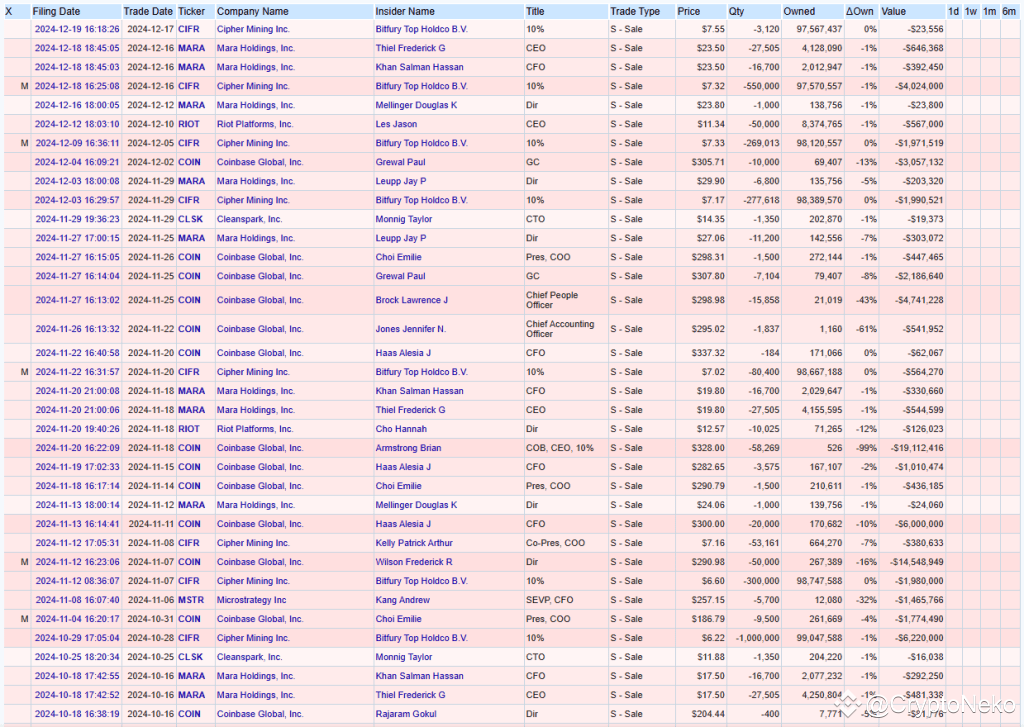Click the 1m performance column header

[x=990, y=11]
